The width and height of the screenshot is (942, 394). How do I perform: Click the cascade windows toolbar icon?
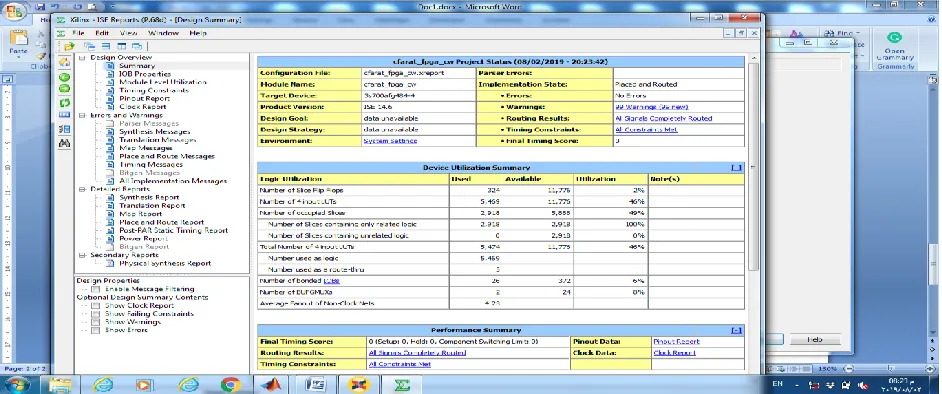[90, 46]
